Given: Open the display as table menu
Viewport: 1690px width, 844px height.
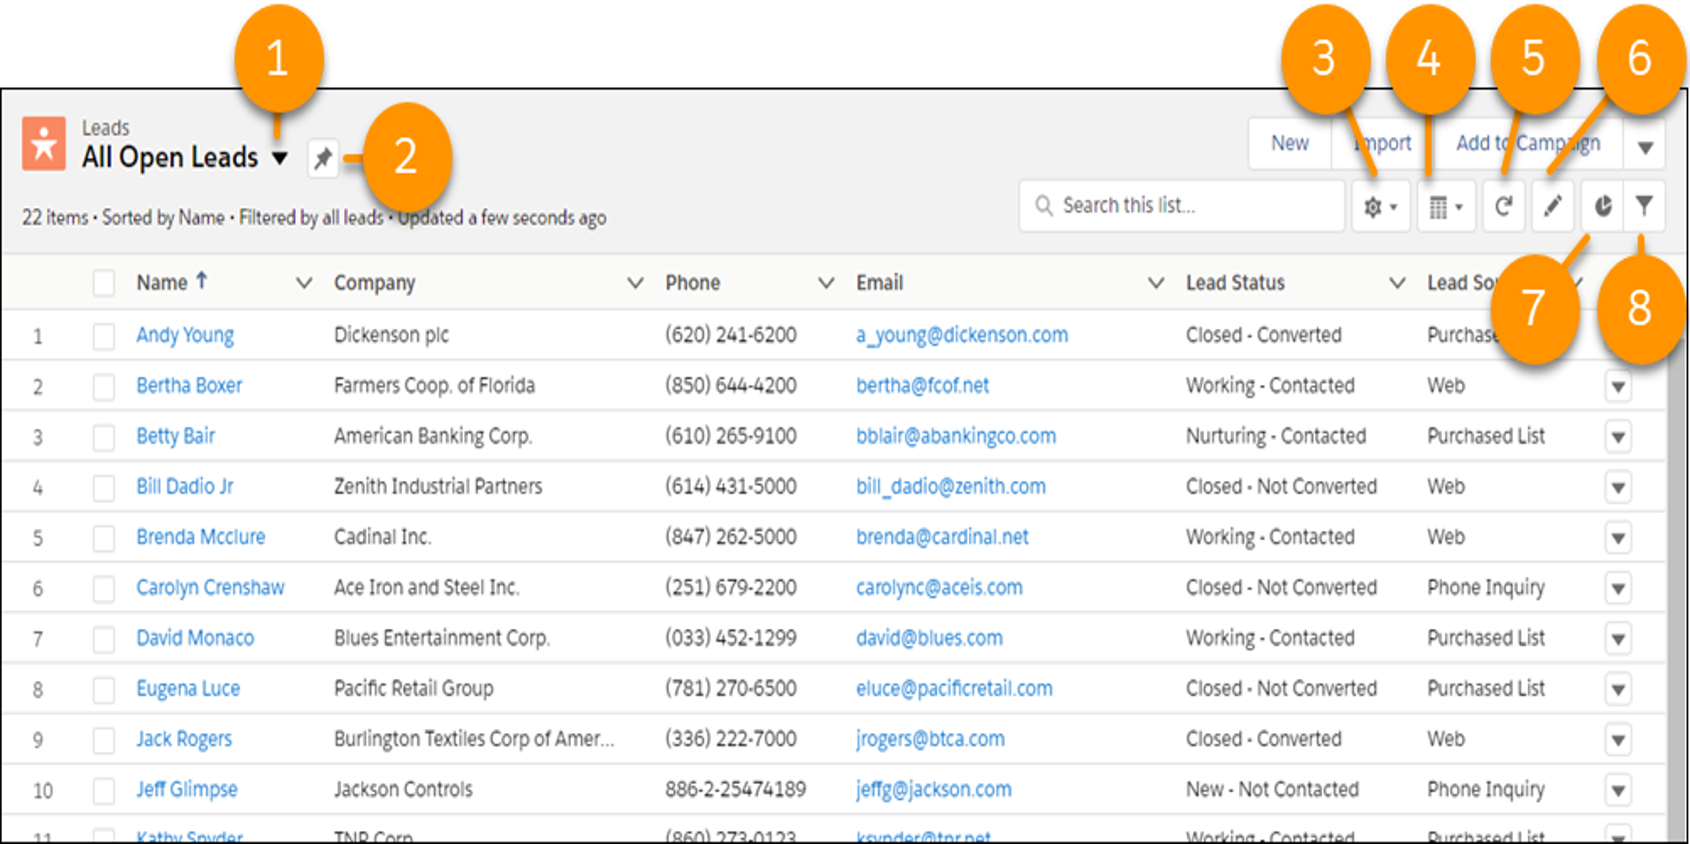Looking at the screenshot, I should pos(1446,206).
